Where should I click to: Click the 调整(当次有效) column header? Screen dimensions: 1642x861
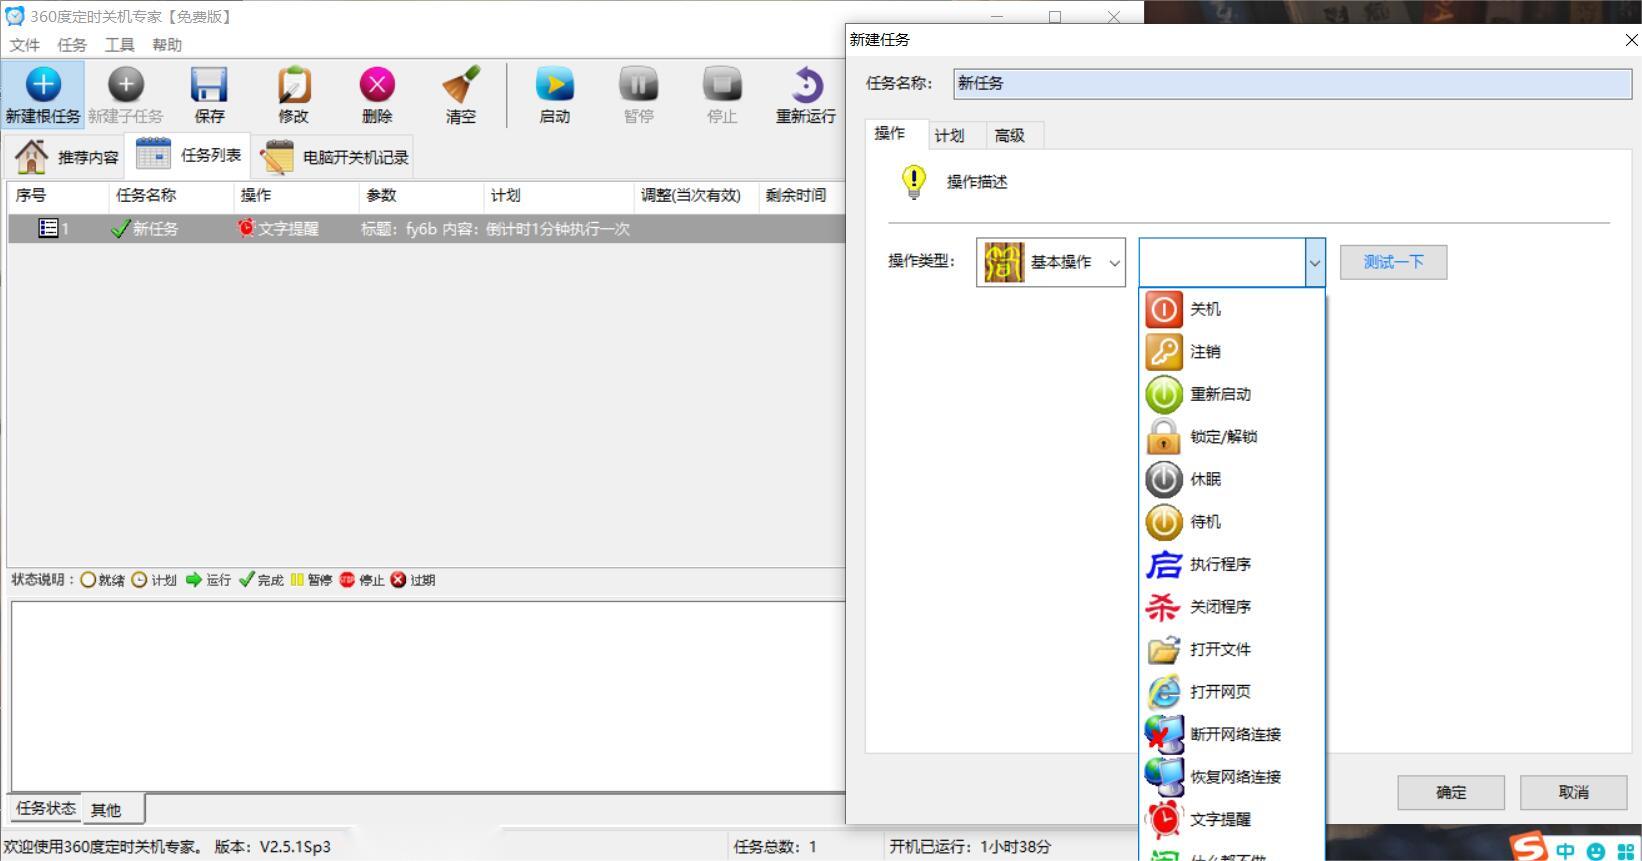point(696,196)
